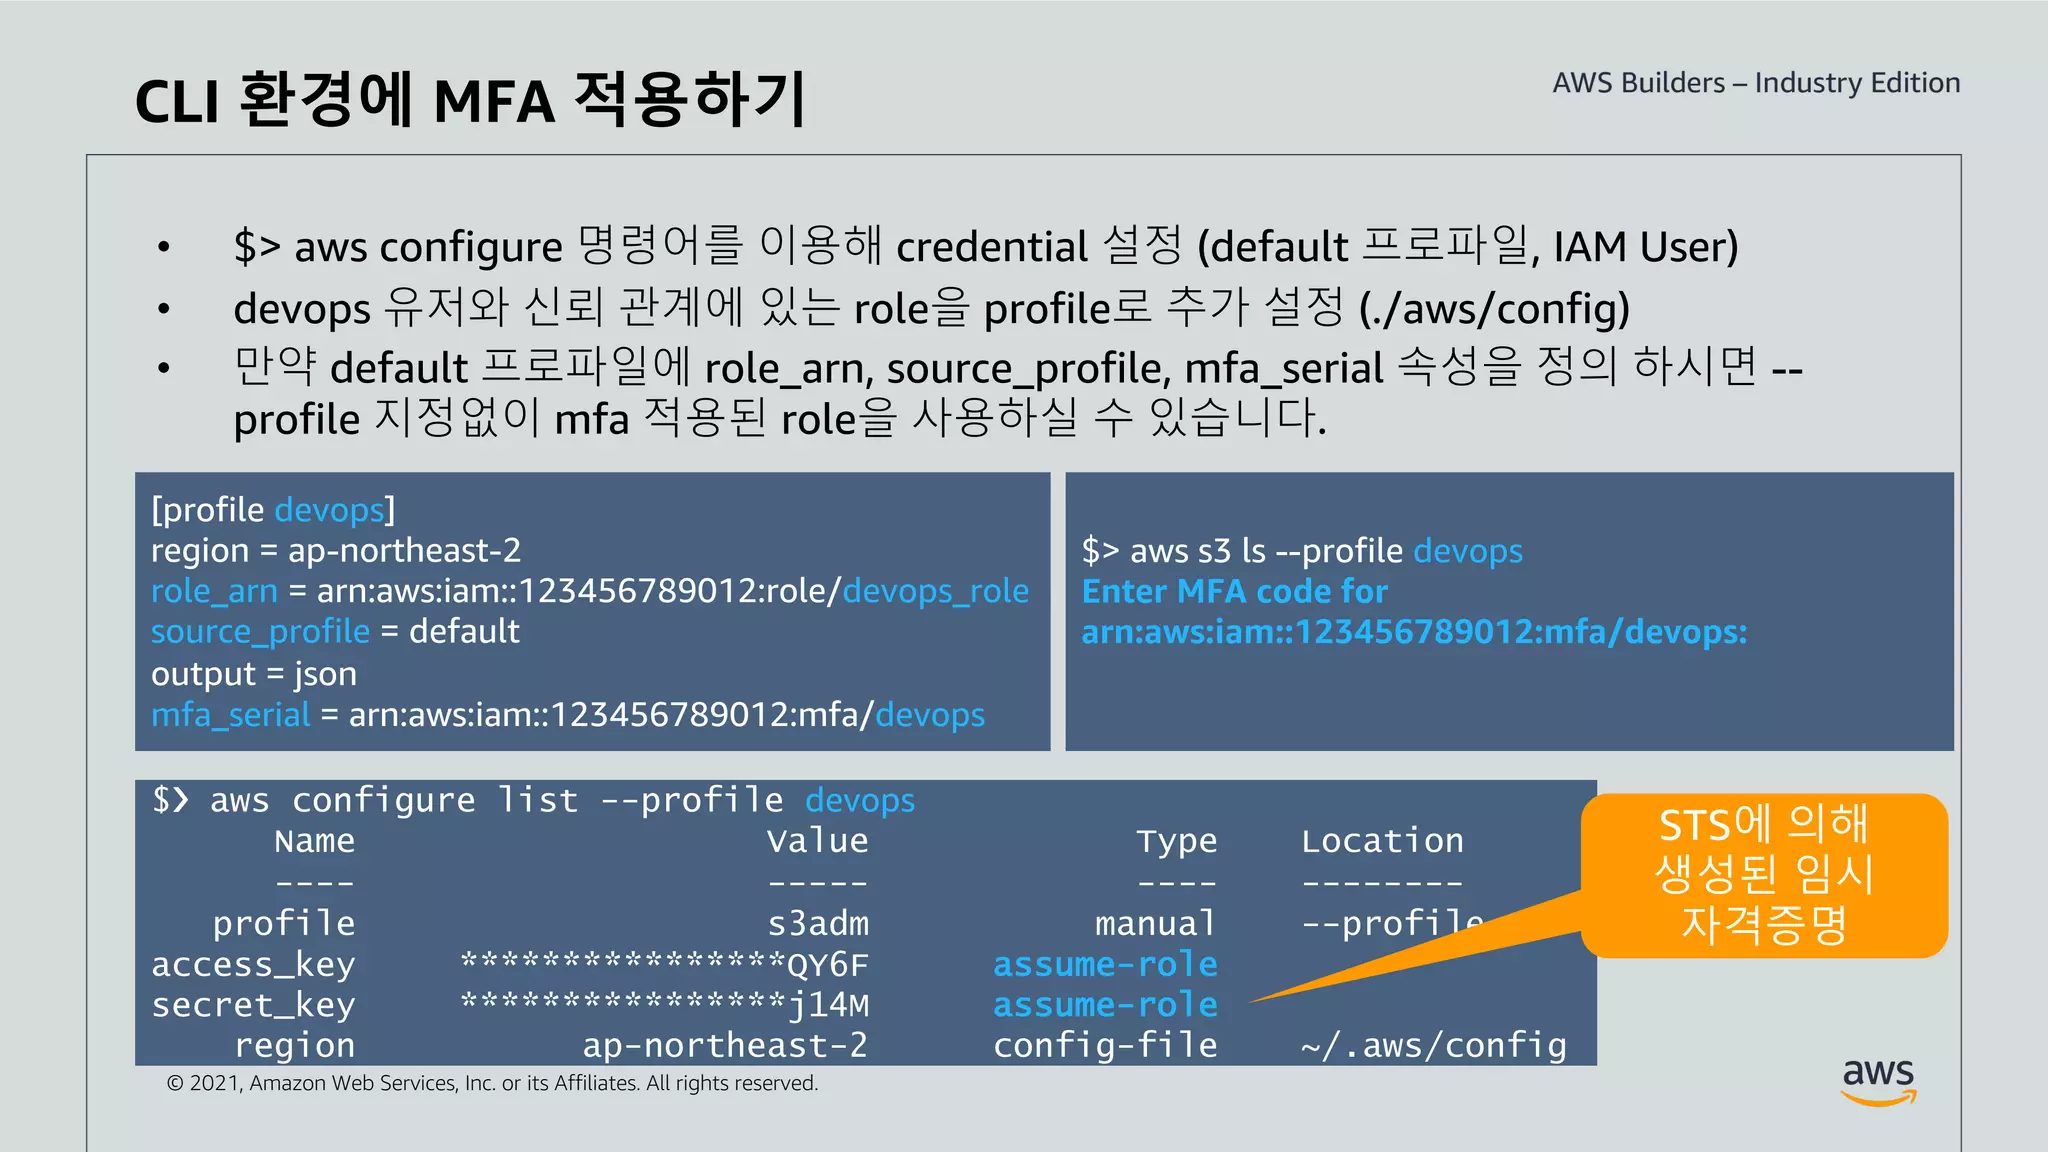The height and width of the screenshot is (1152, 2048).
Task: Click the 'secret_key' row name
Action: tap(253, 1005)
